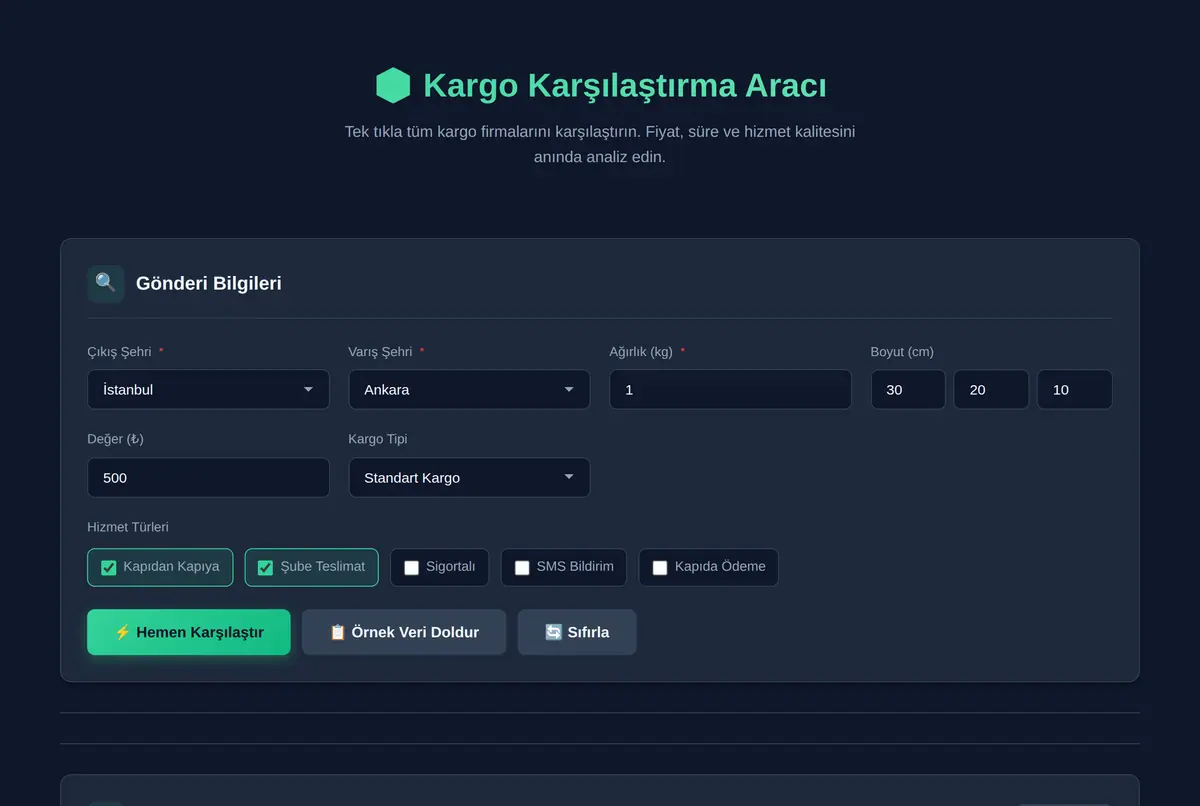Focus the Ağırlık (kg) input field

pos(730,389)
